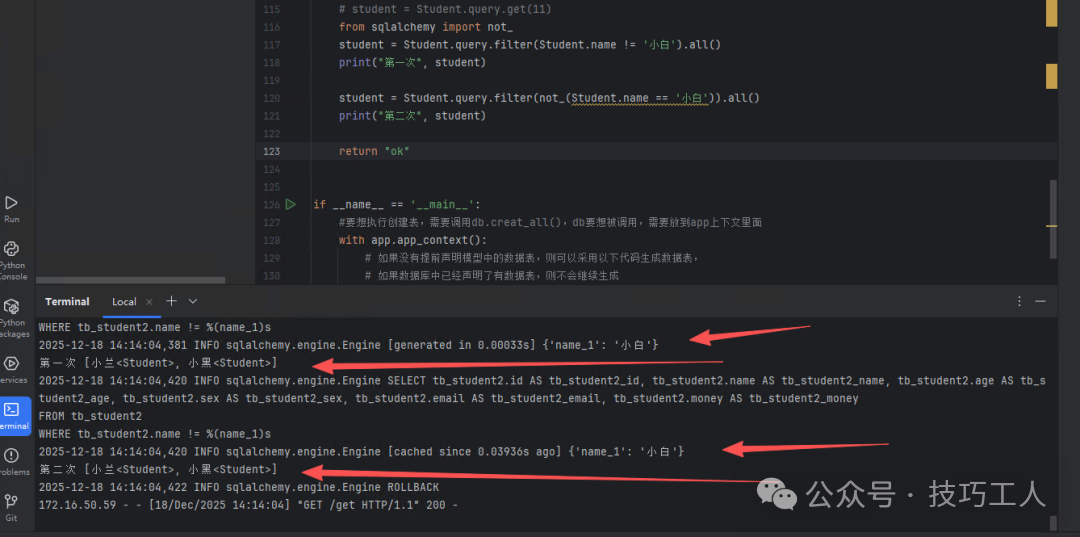Click the commented student = Student.query.get(11) line
This screenshot has height=537, width=1080.
click(445, 9)
